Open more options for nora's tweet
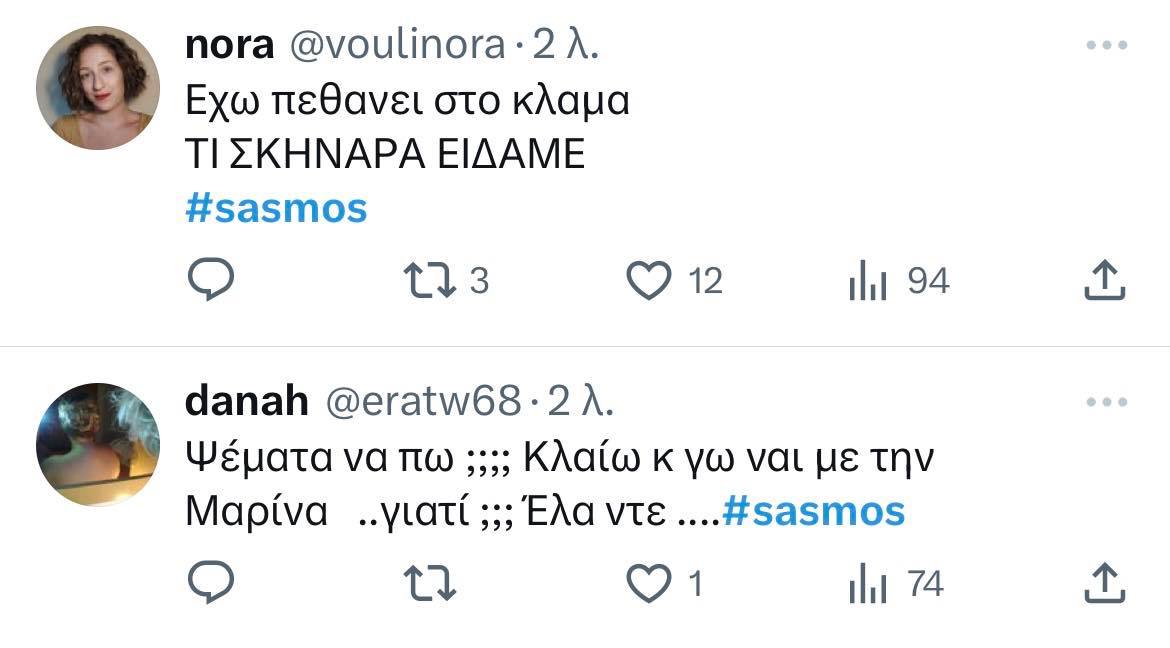 coord(1107,46)
